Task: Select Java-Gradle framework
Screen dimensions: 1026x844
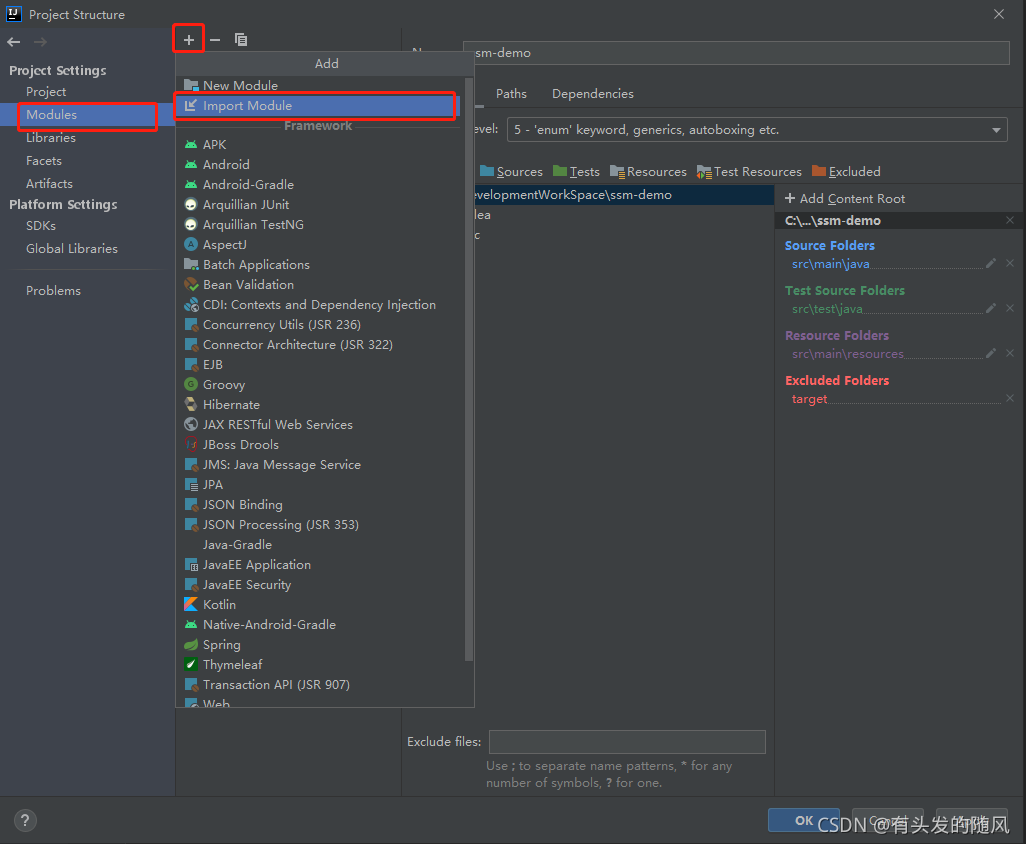Action: click(321, 545)
